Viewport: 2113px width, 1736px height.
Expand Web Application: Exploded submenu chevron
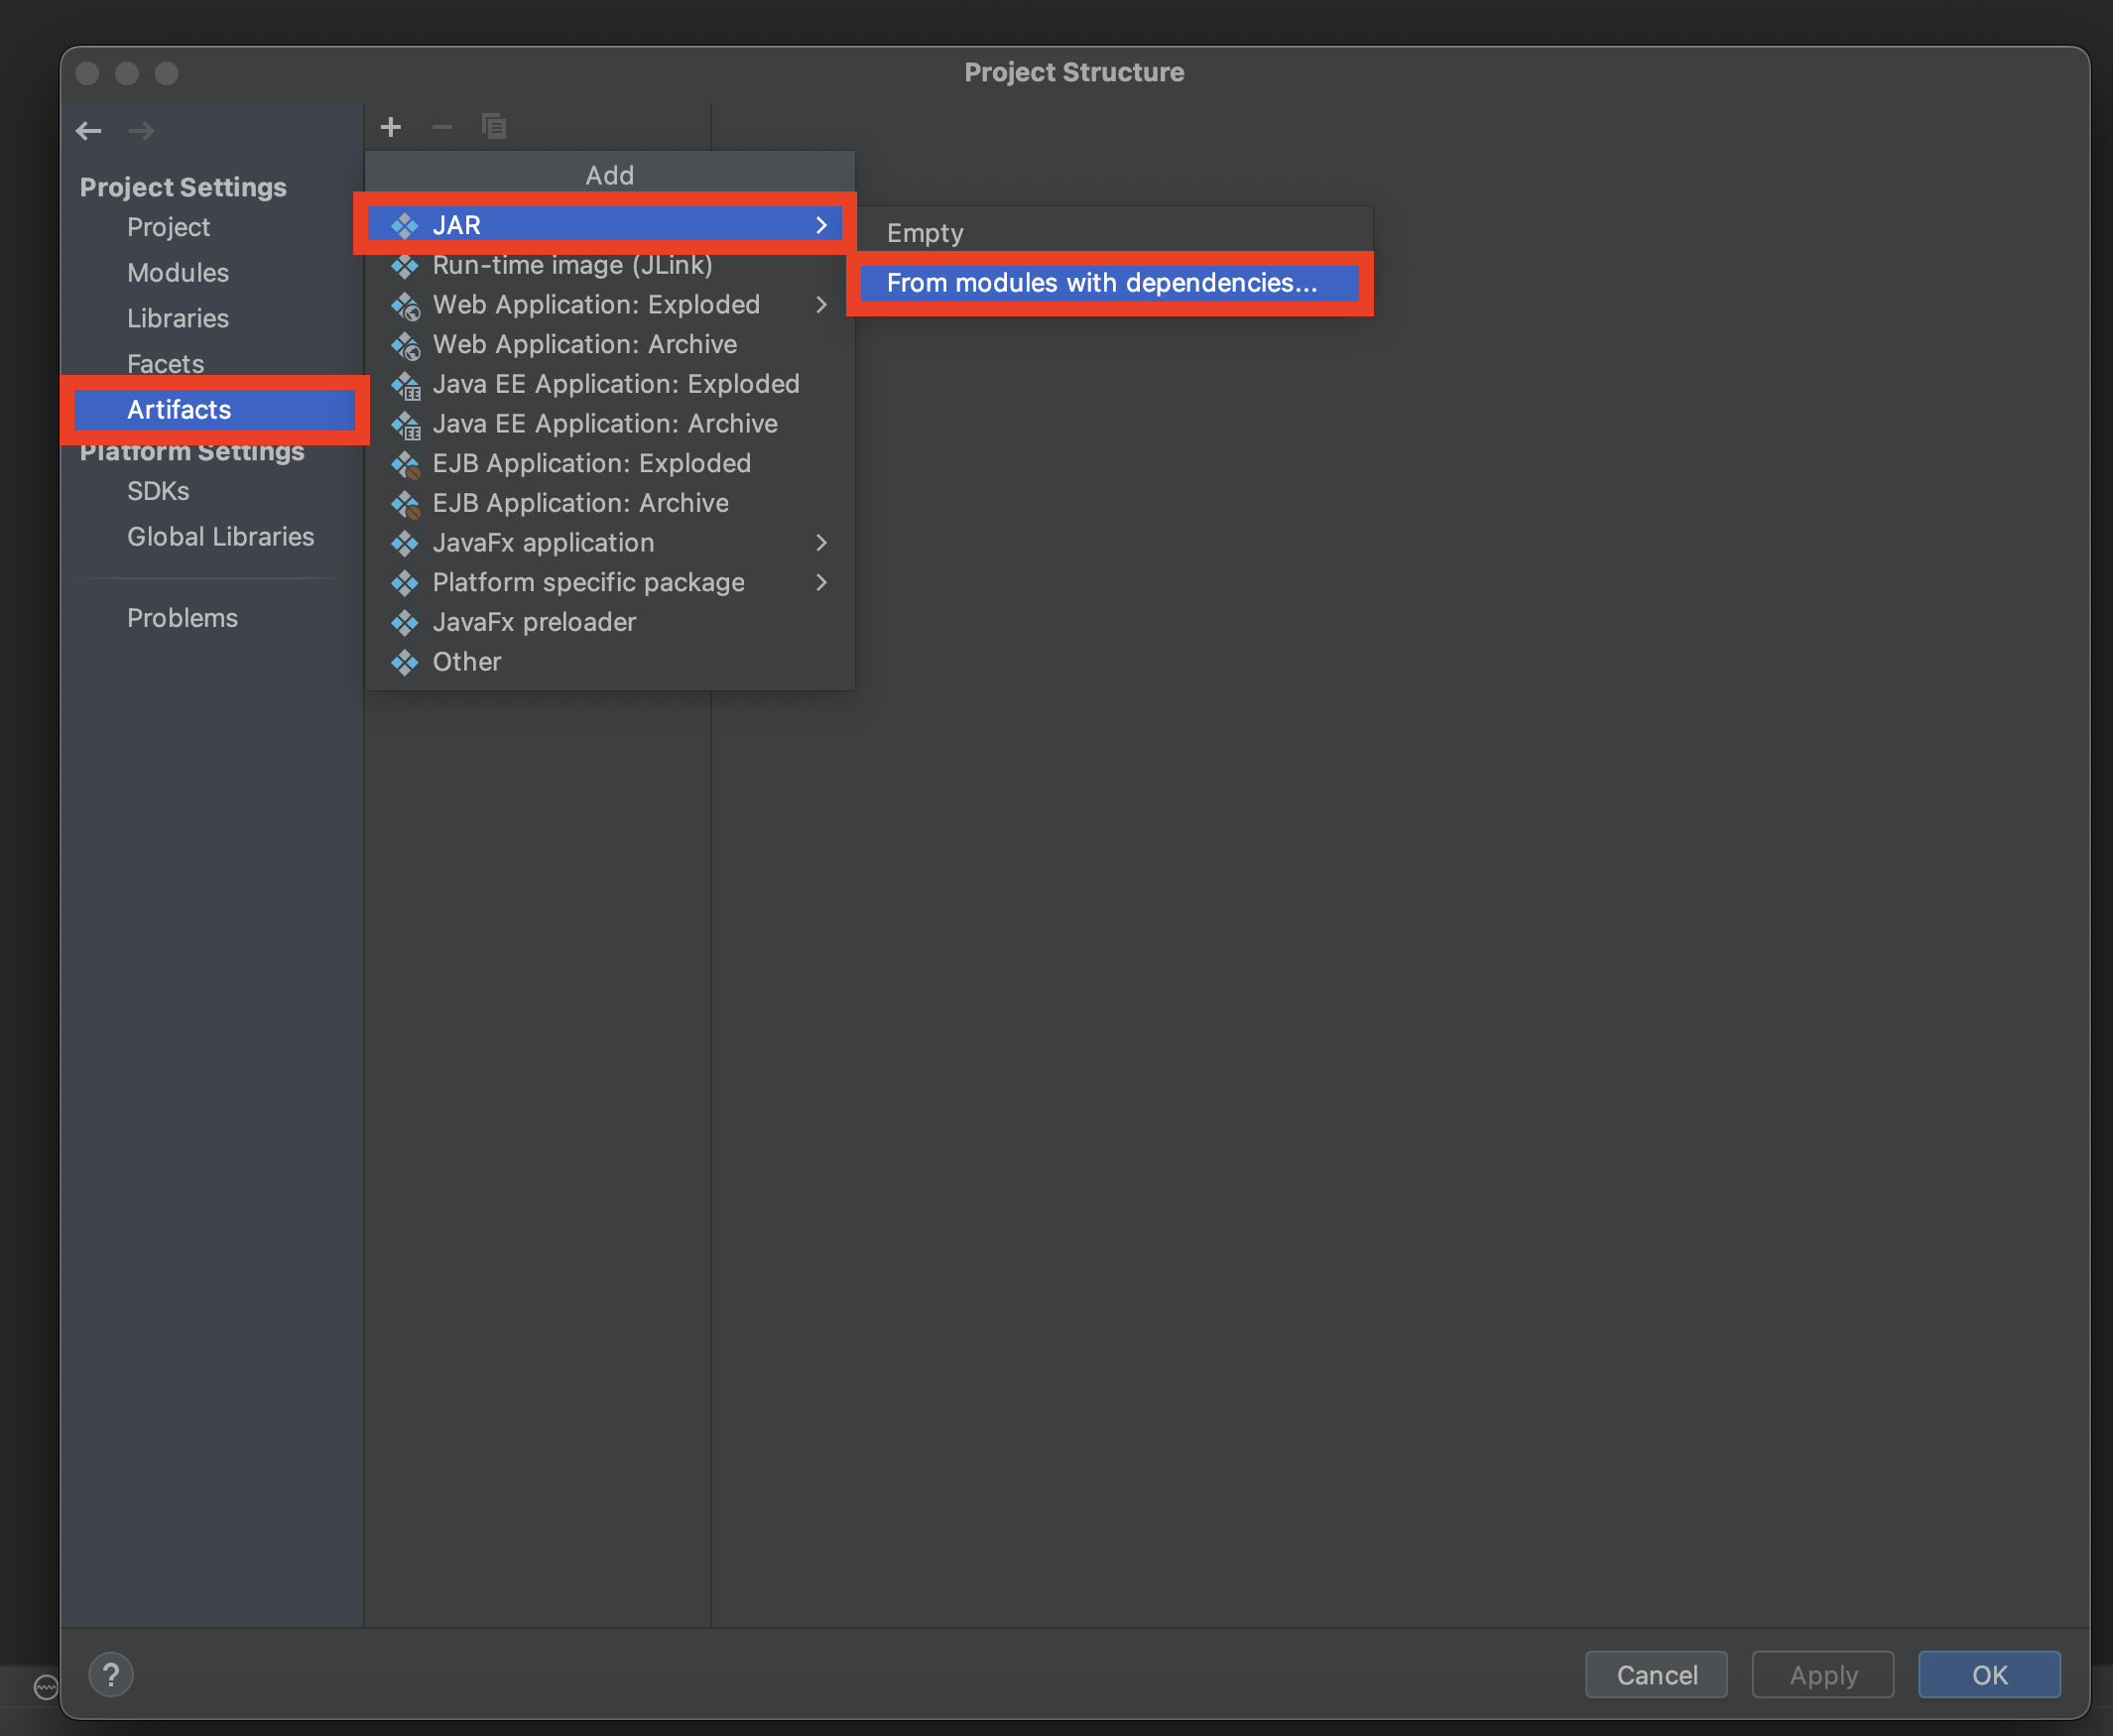point(821,305)
